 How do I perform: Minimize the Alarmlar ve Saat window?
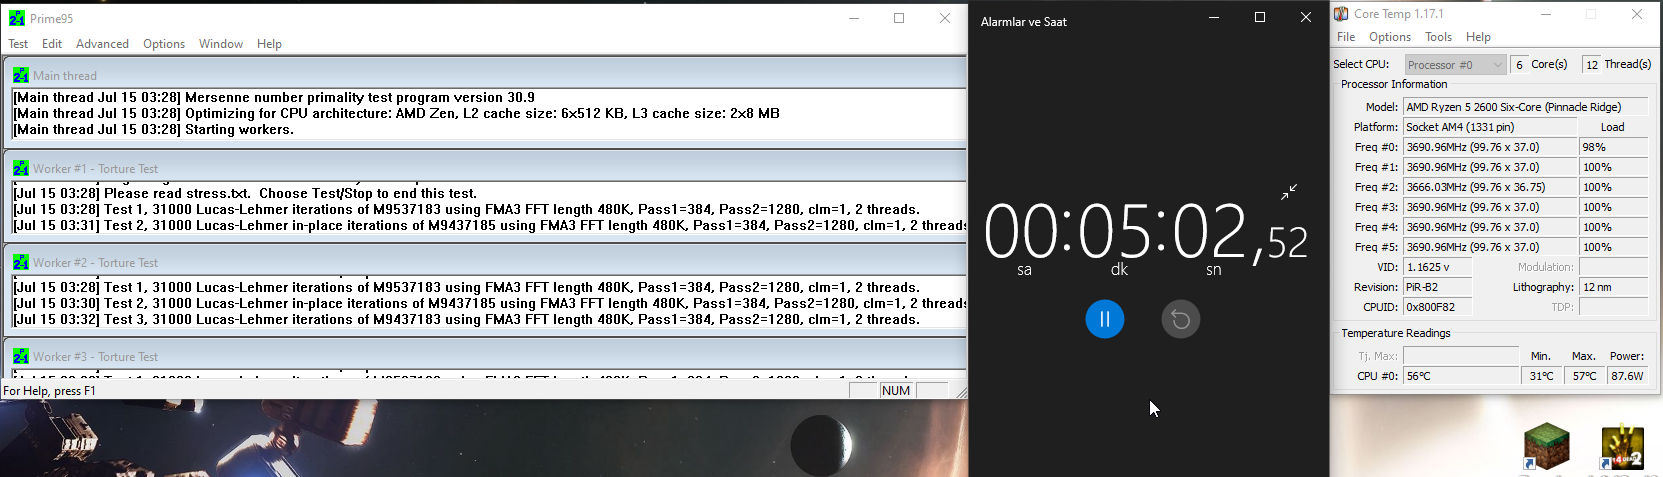click(1214, 17)
